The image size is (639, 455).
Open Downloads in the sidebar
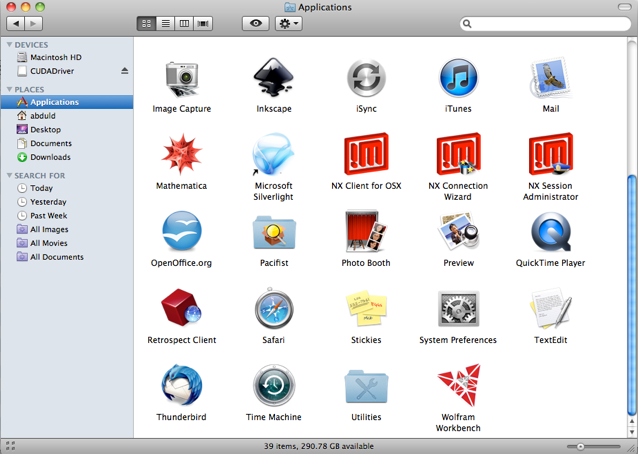click(x=67, y=157)
